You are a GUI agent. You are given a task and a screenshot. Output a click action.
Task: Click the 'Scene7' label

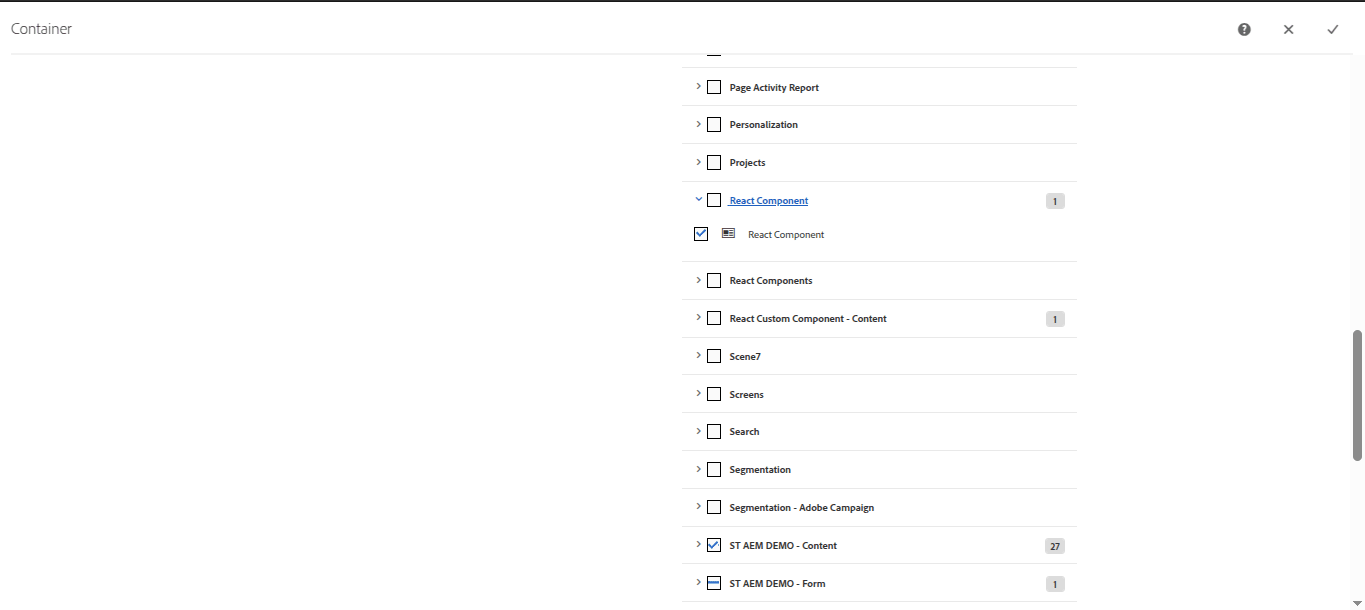pos(745,357)
